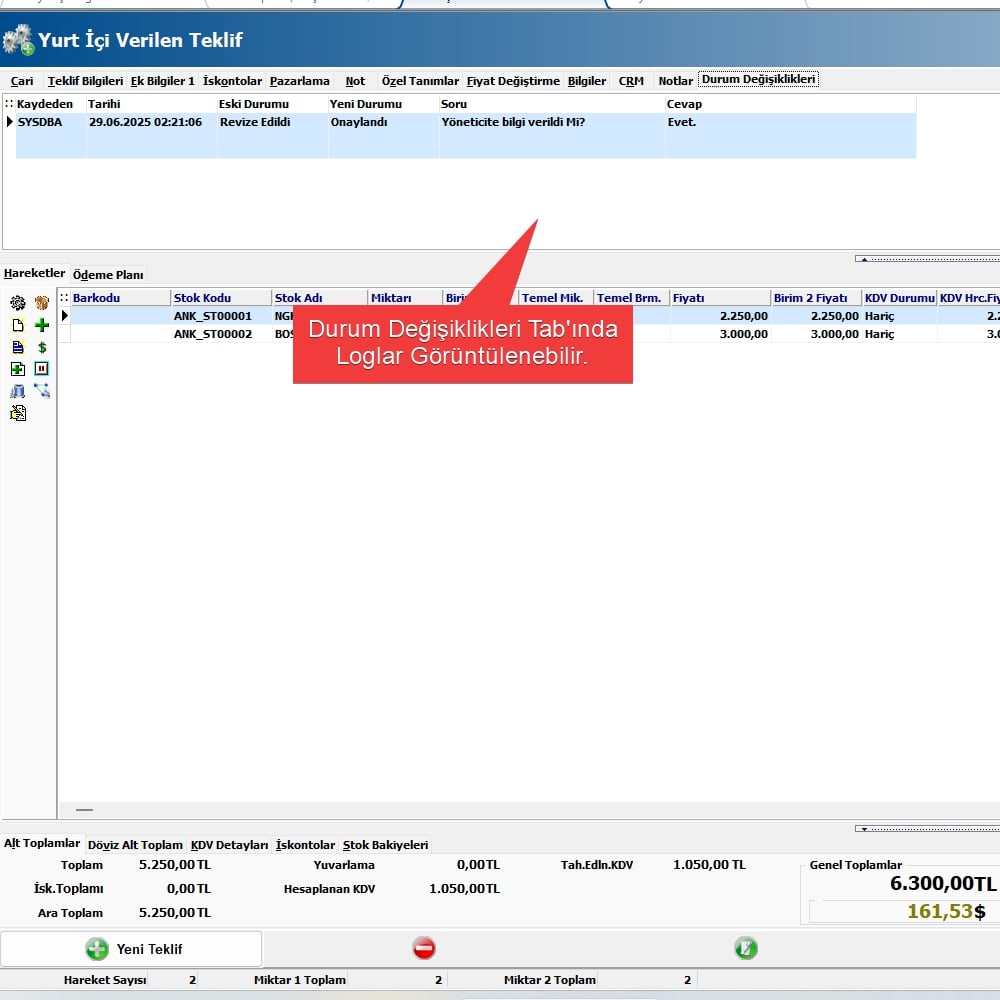Viewport: 1000px width, 1000px height.
Task: Open the Teklif Bilgileri tab
Action: 86,81
